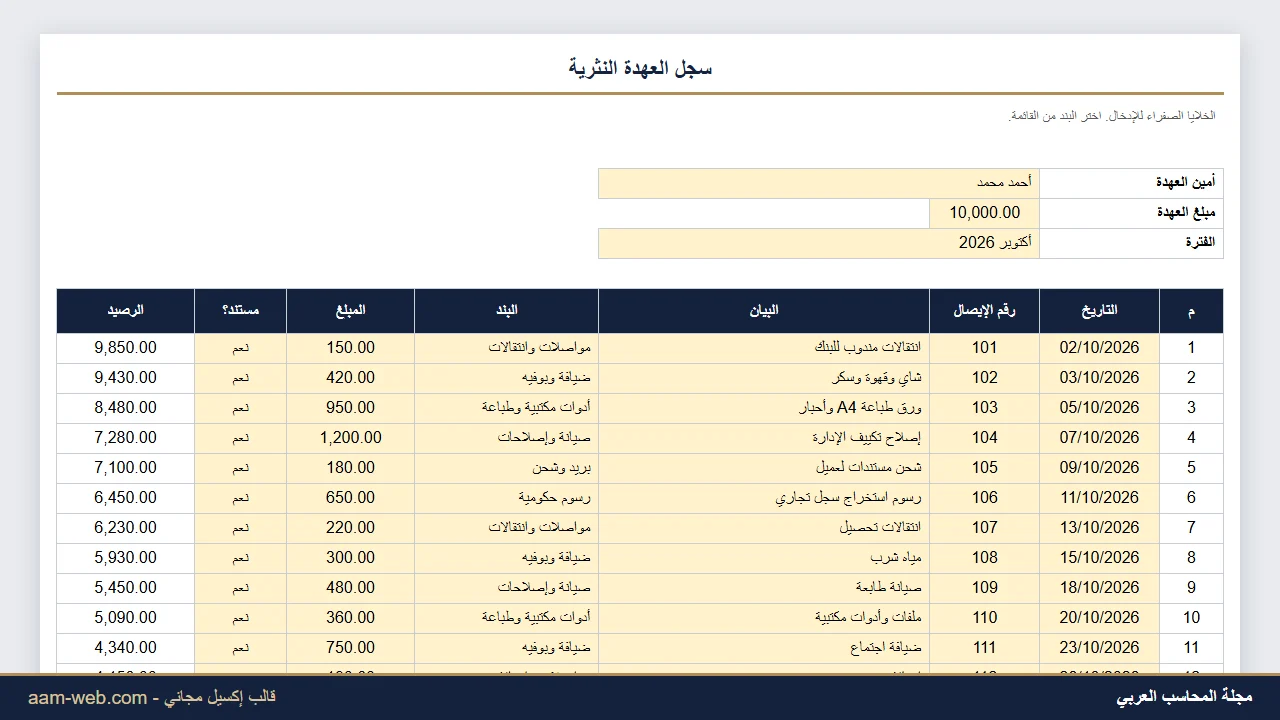The height and width of the screenshot is (720, 1280).
Task: Click the "التاريخ" column header
Action: (x=1100, y=311)
